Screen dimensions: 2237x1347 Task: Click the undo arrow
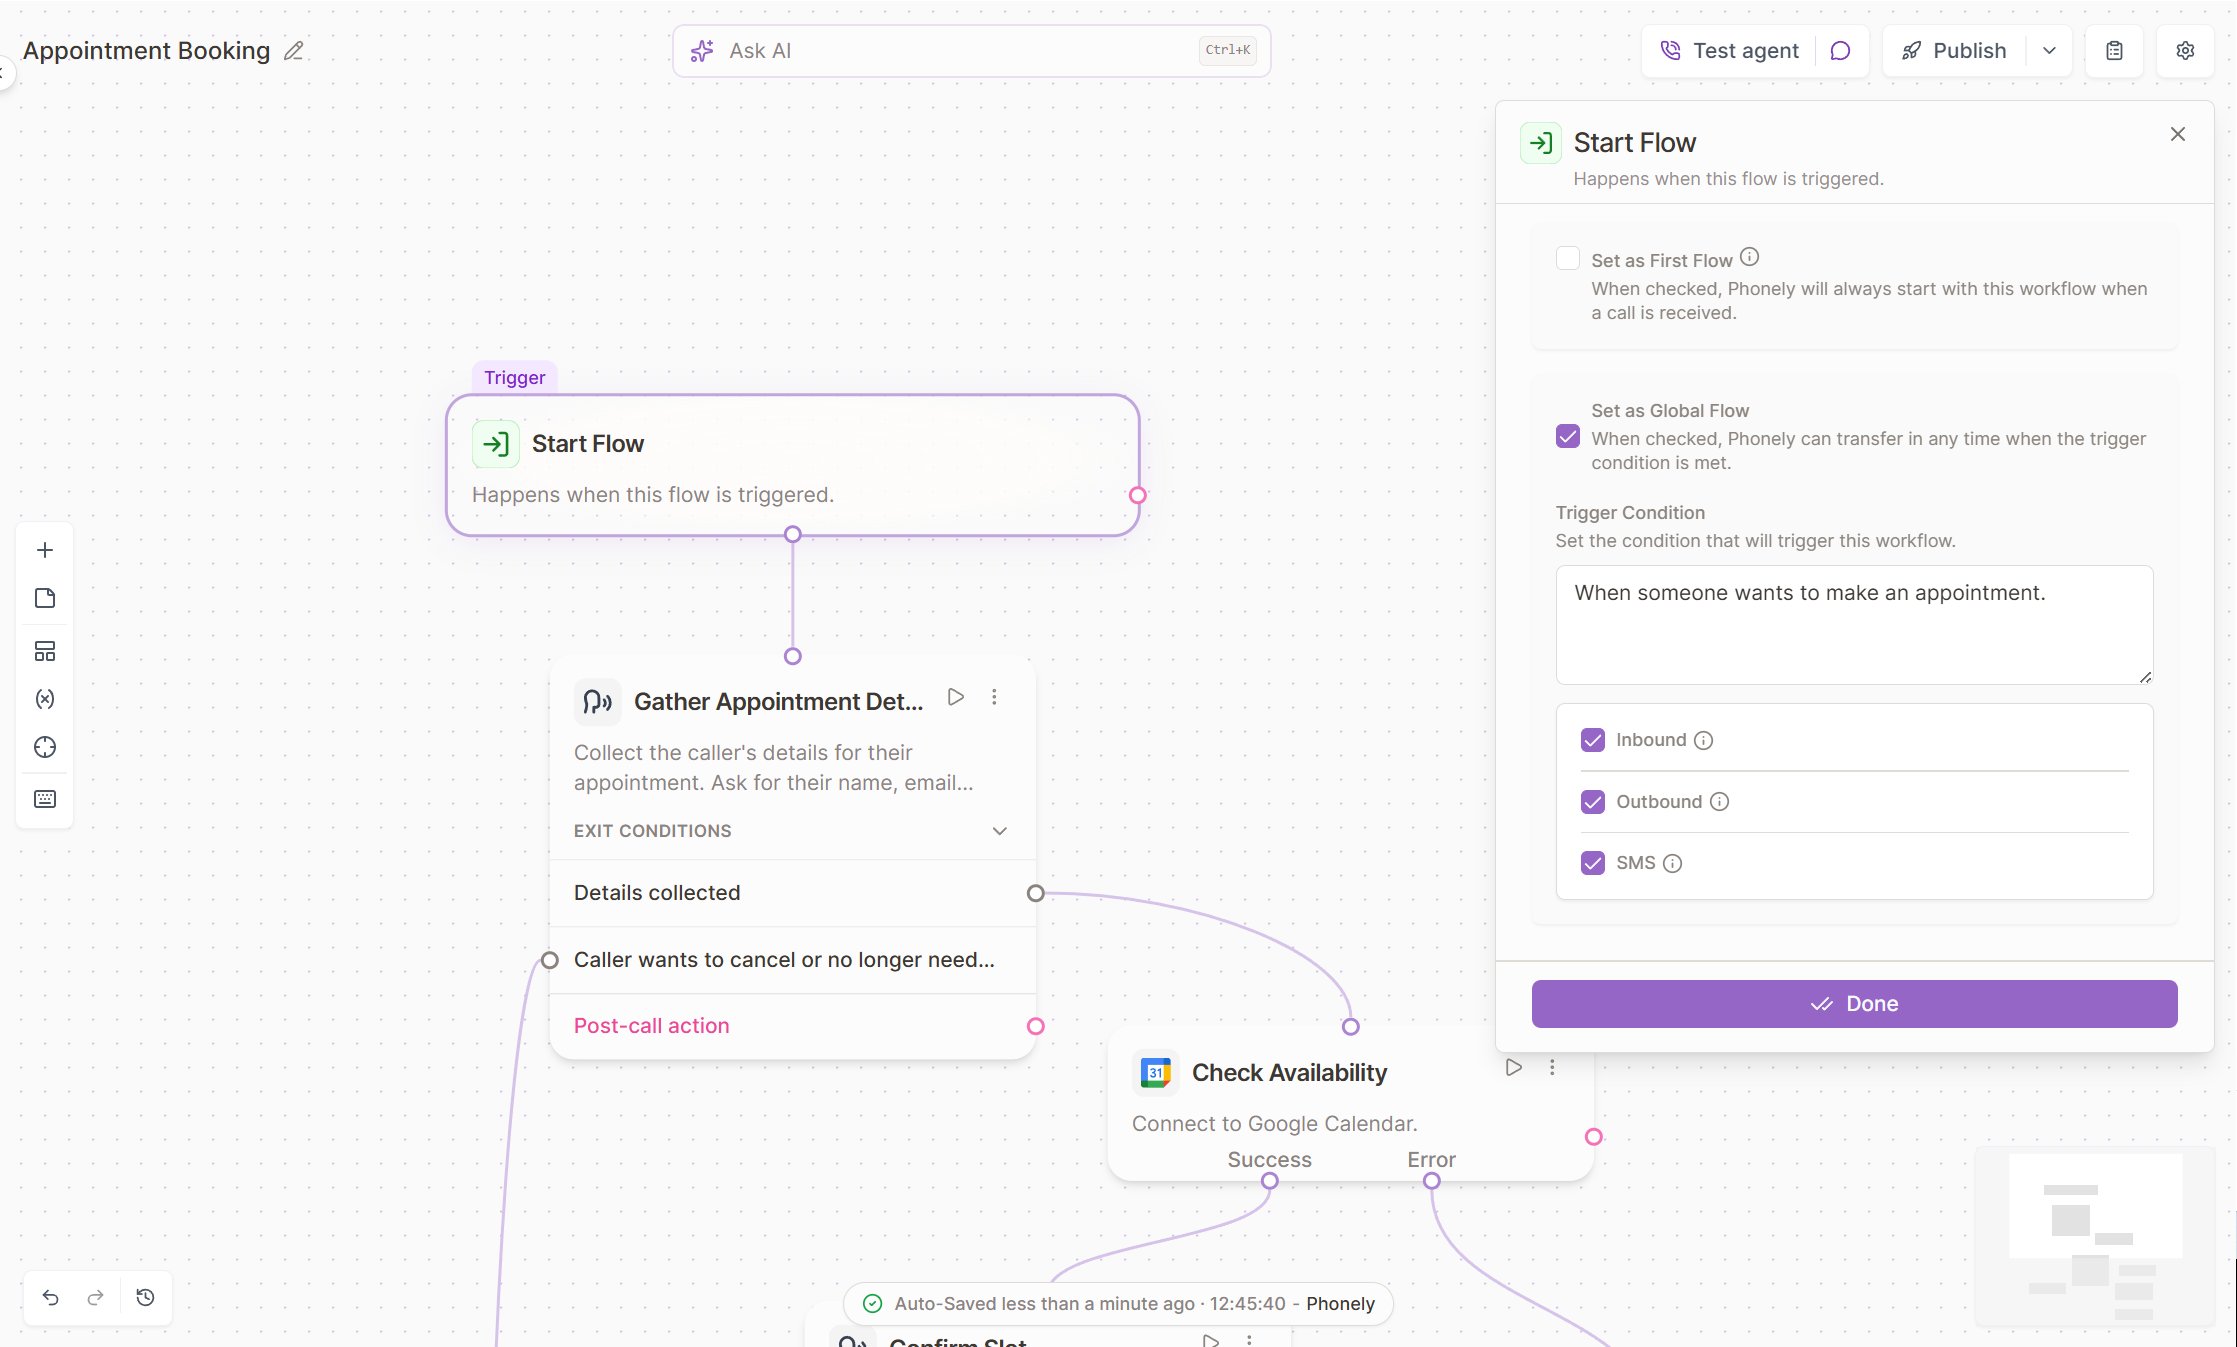tap(50, 1298)
